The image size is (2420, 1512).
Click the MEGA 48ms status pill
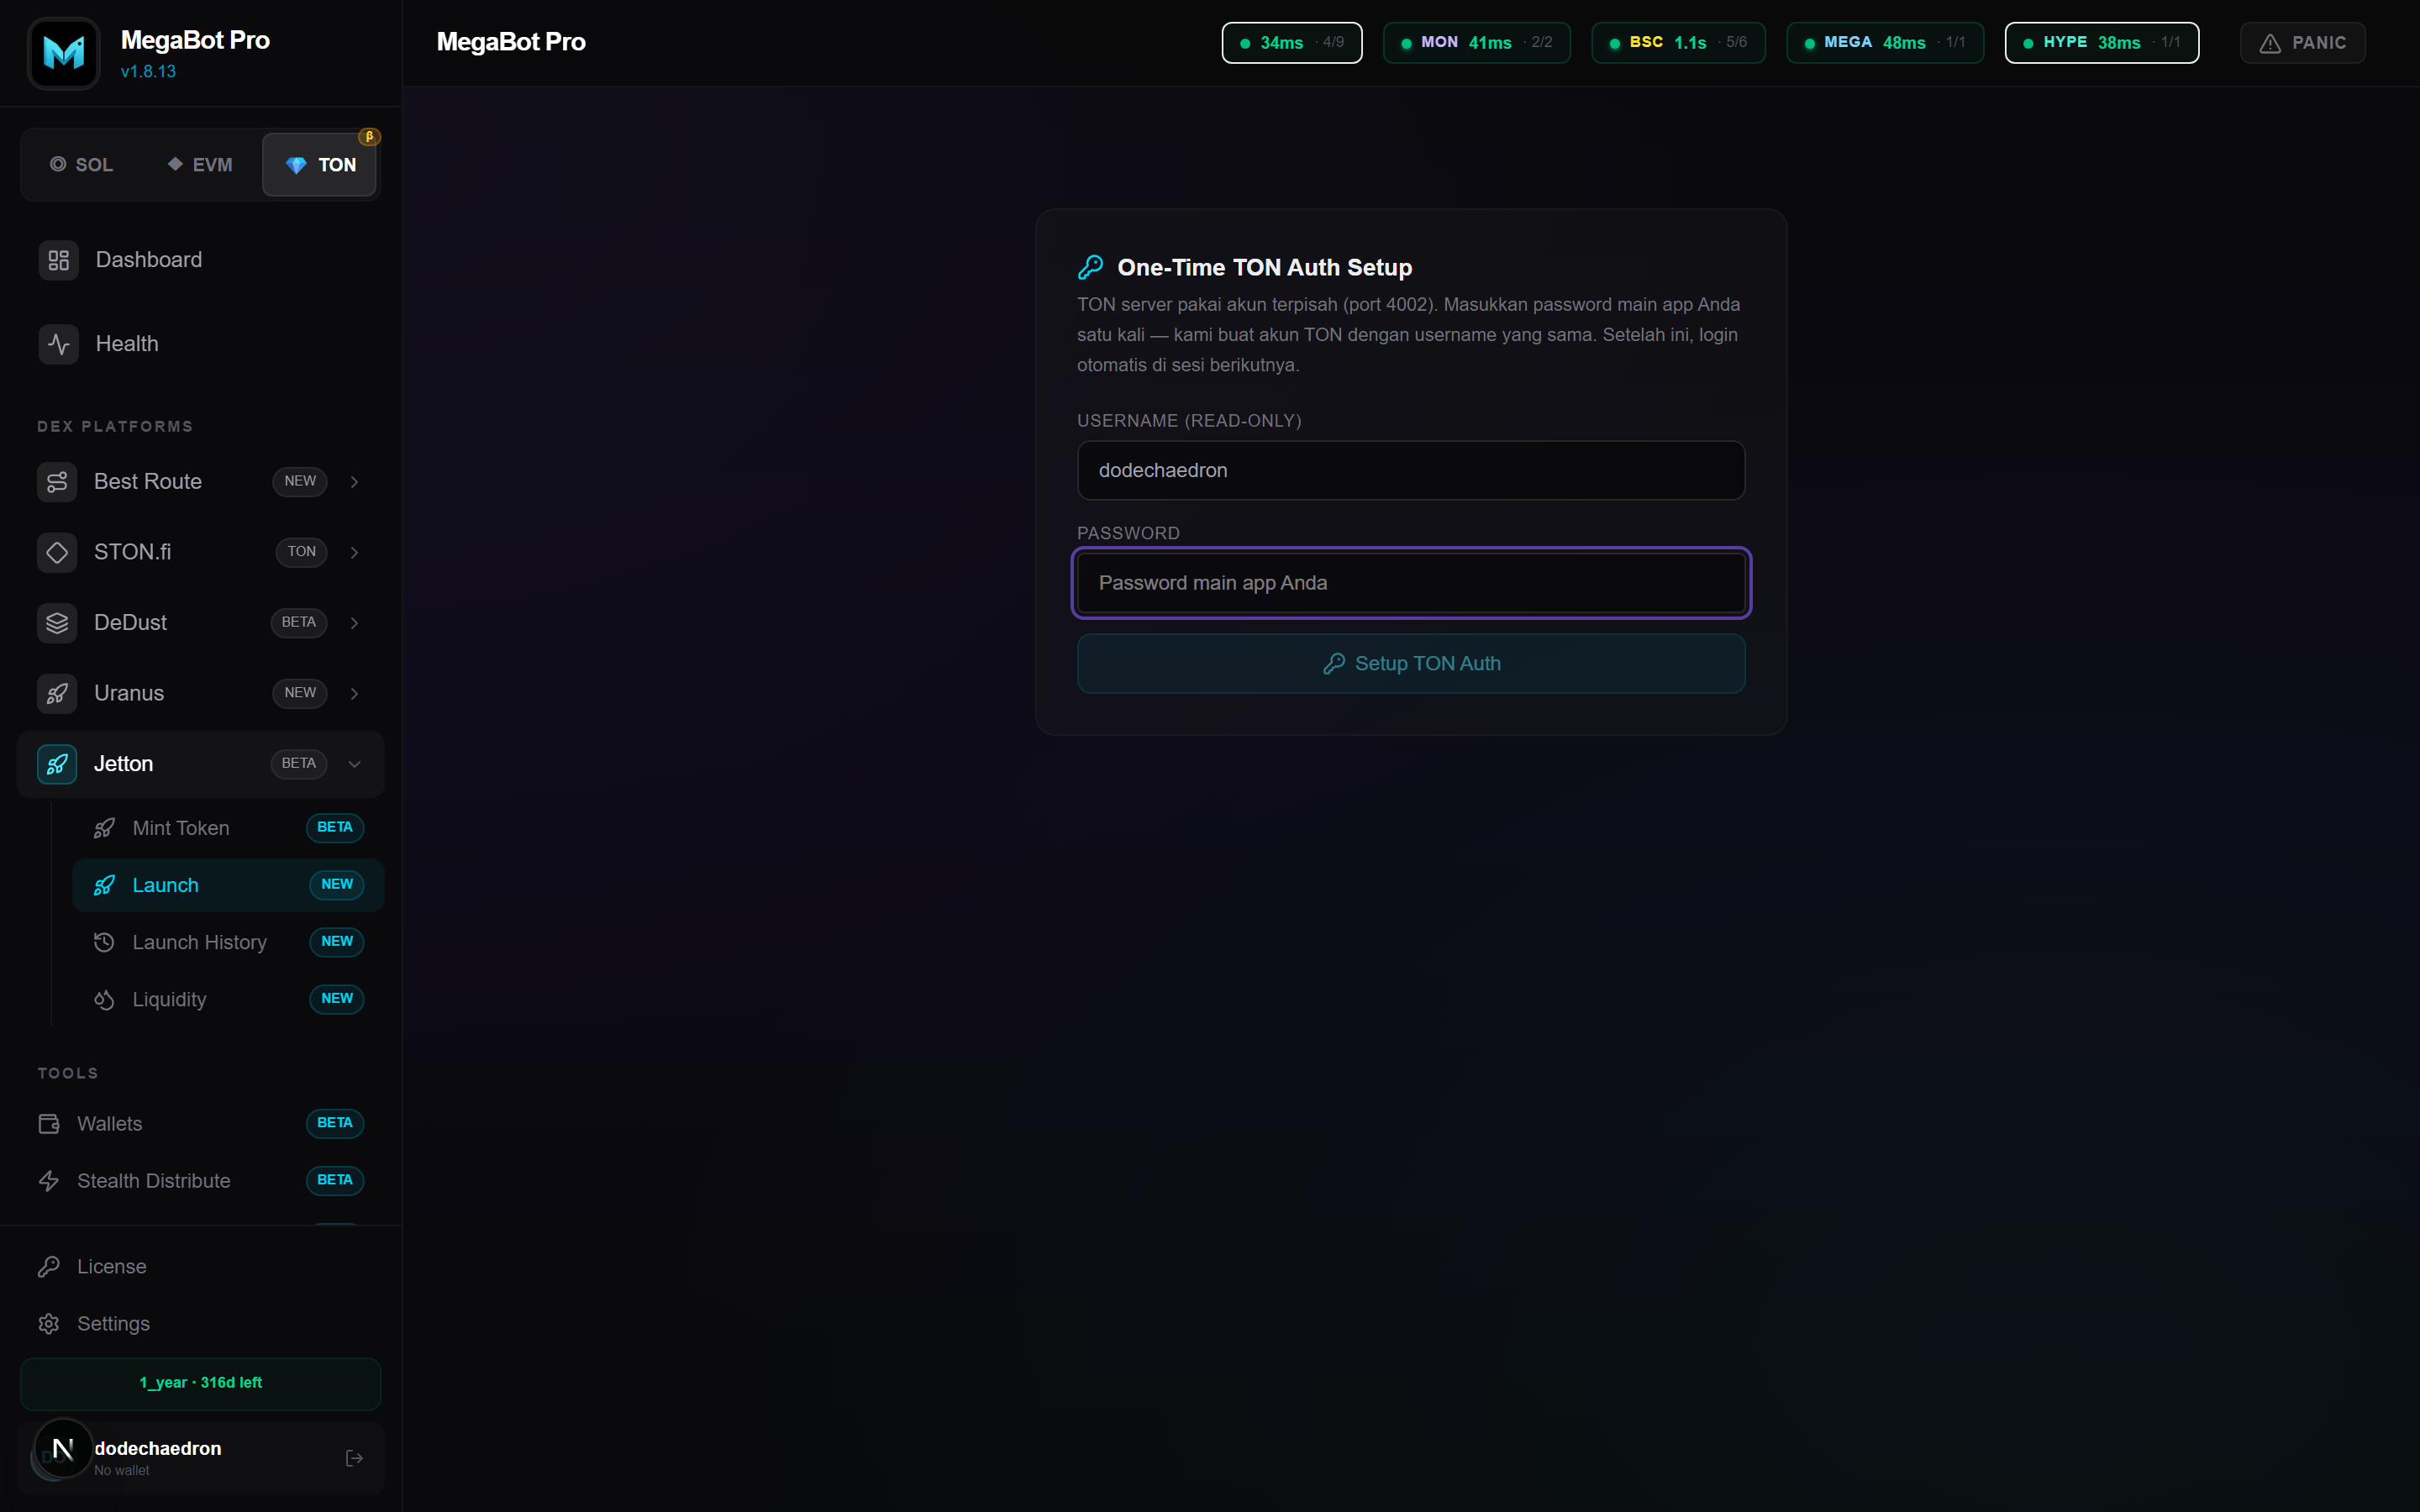(x=1885, y=43)
